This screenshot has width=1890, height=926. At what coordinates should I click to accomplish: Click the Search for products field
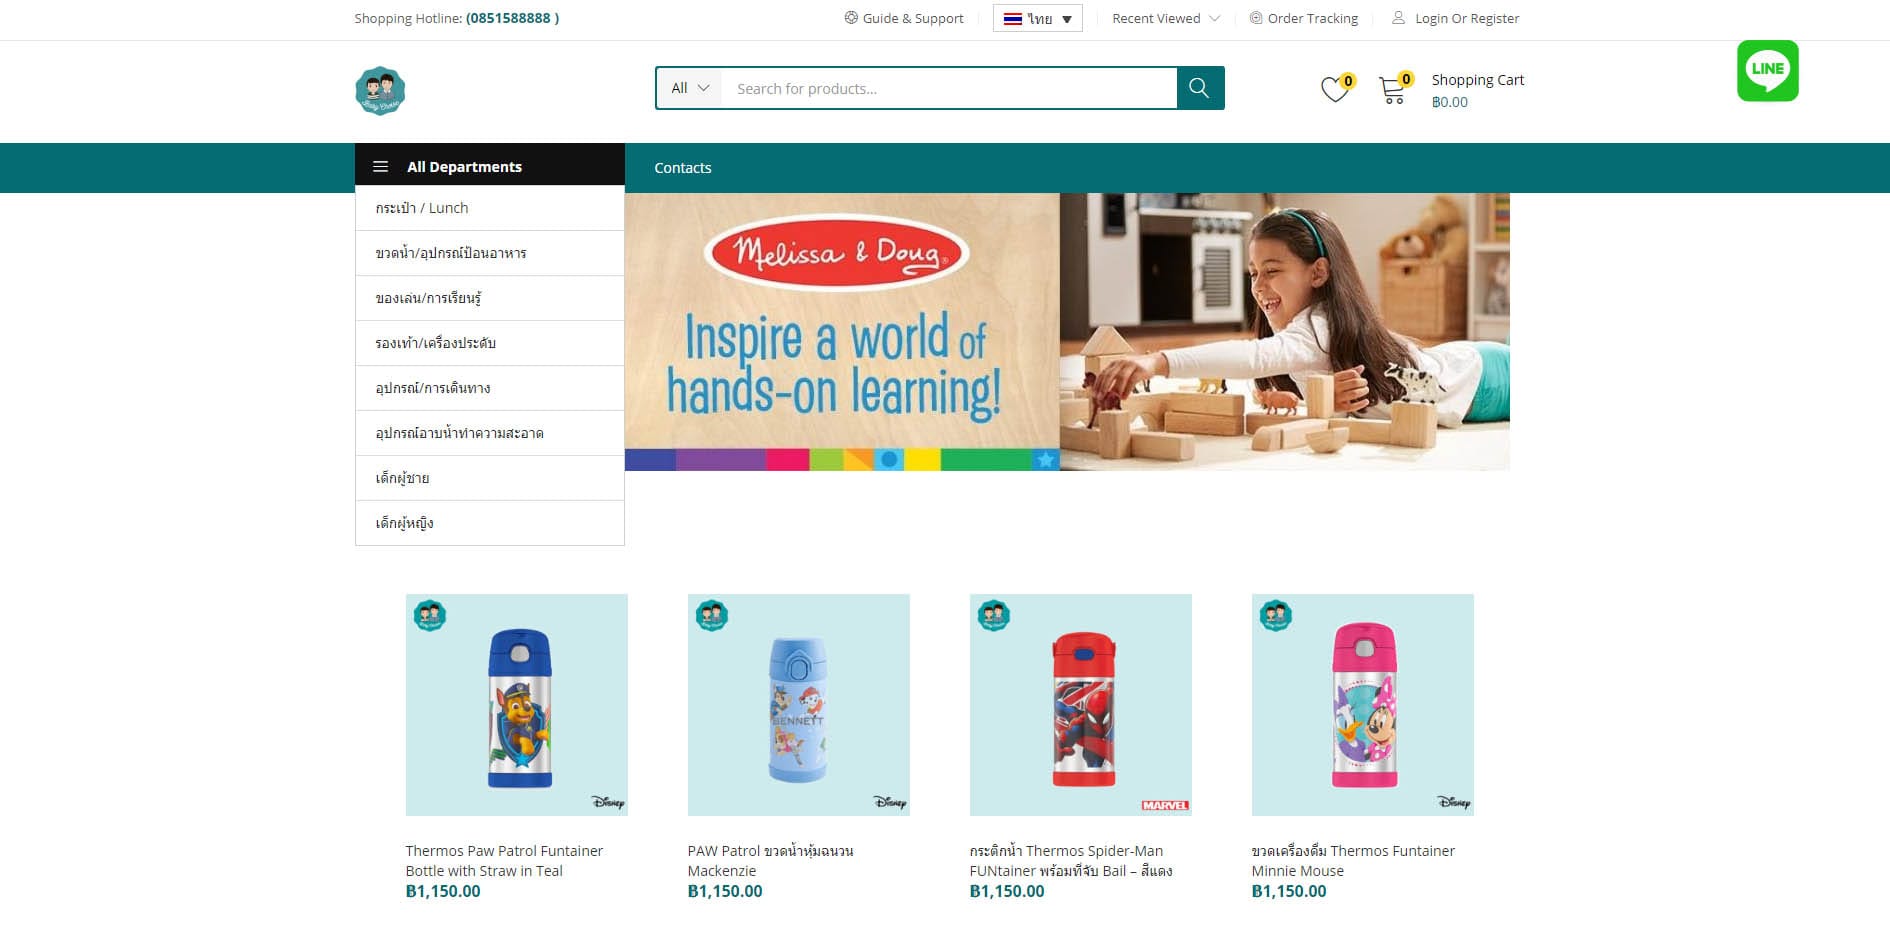(x=949, y=88)
